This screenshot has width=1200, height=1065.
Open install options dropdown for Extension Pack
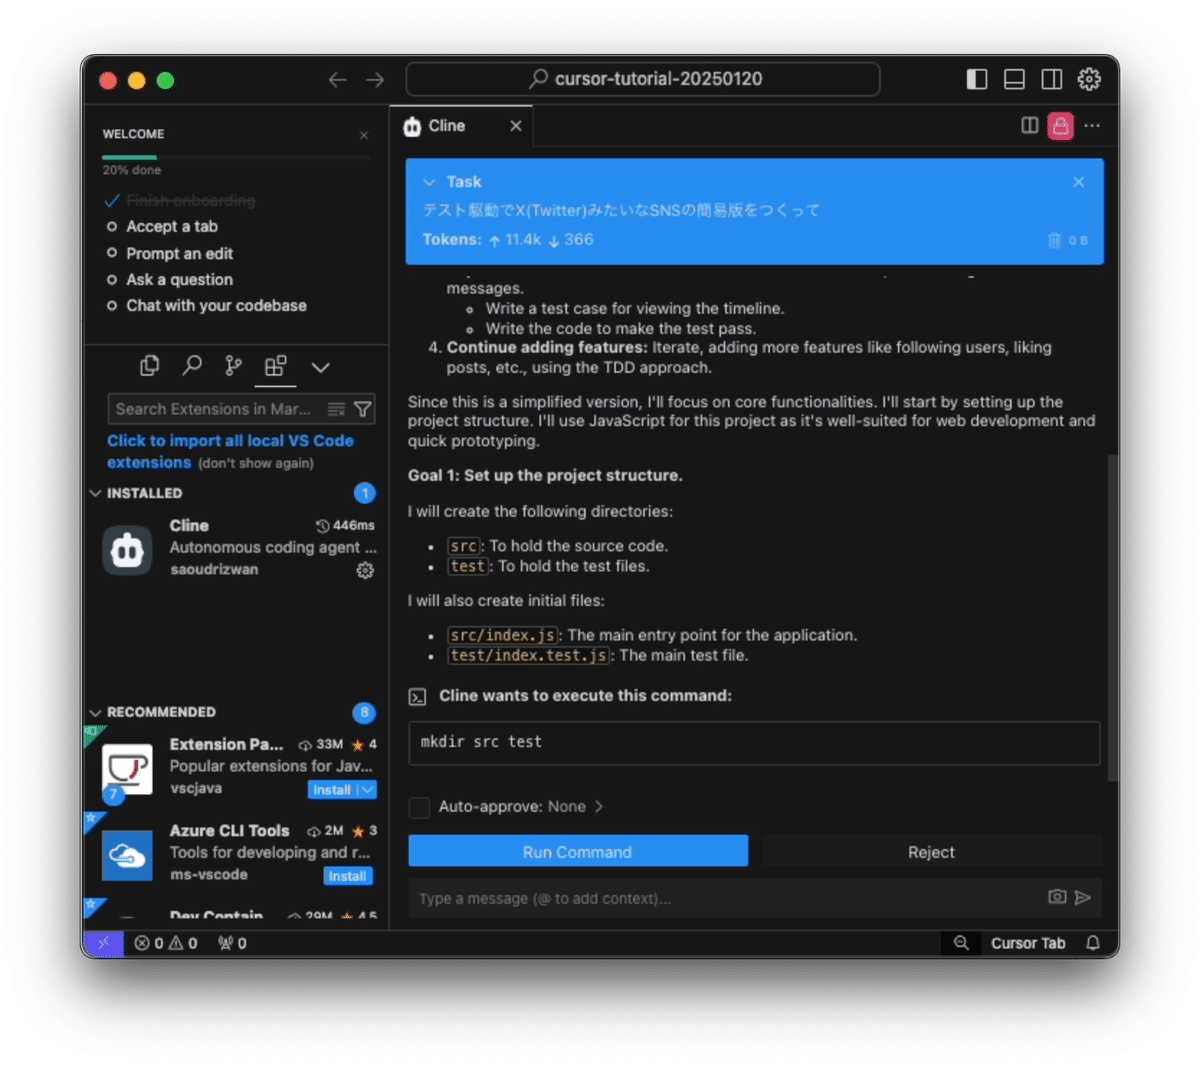pyautogui.click(x=367, y=790)
